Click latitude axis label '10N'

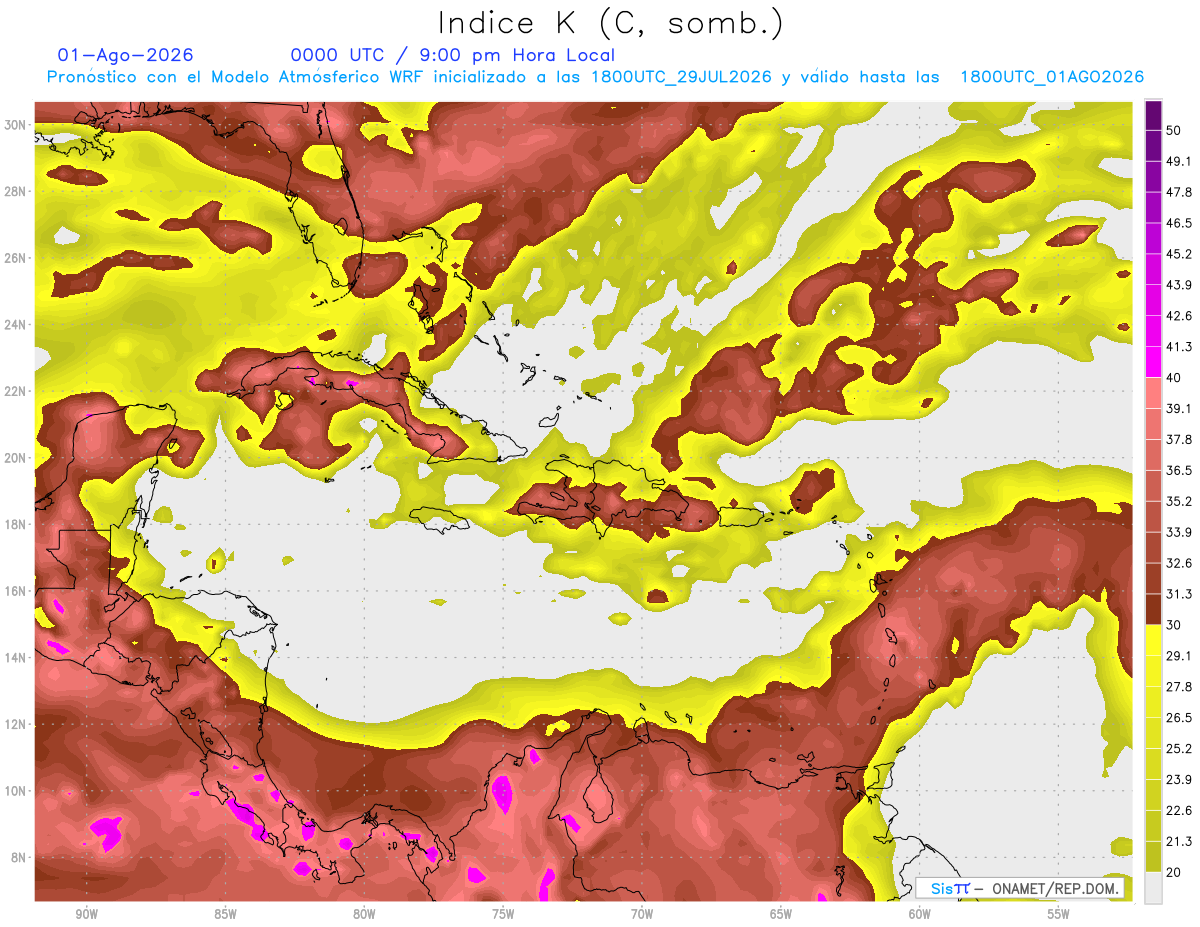[14, 791]
